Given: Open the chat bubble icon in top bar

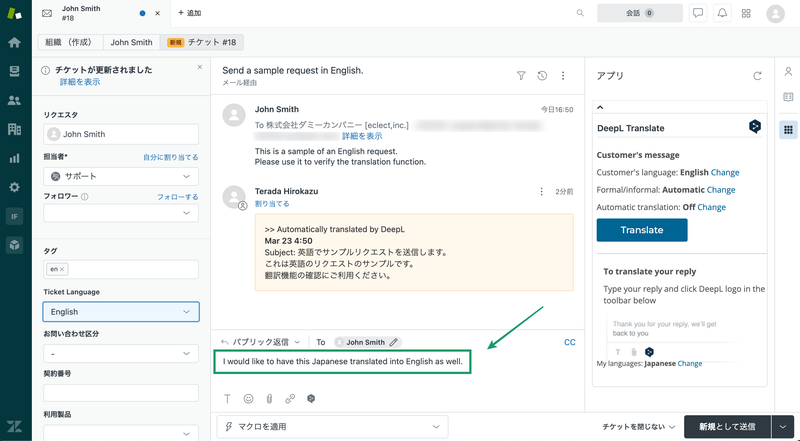Looking at the screenshot, I should [698, 13].
